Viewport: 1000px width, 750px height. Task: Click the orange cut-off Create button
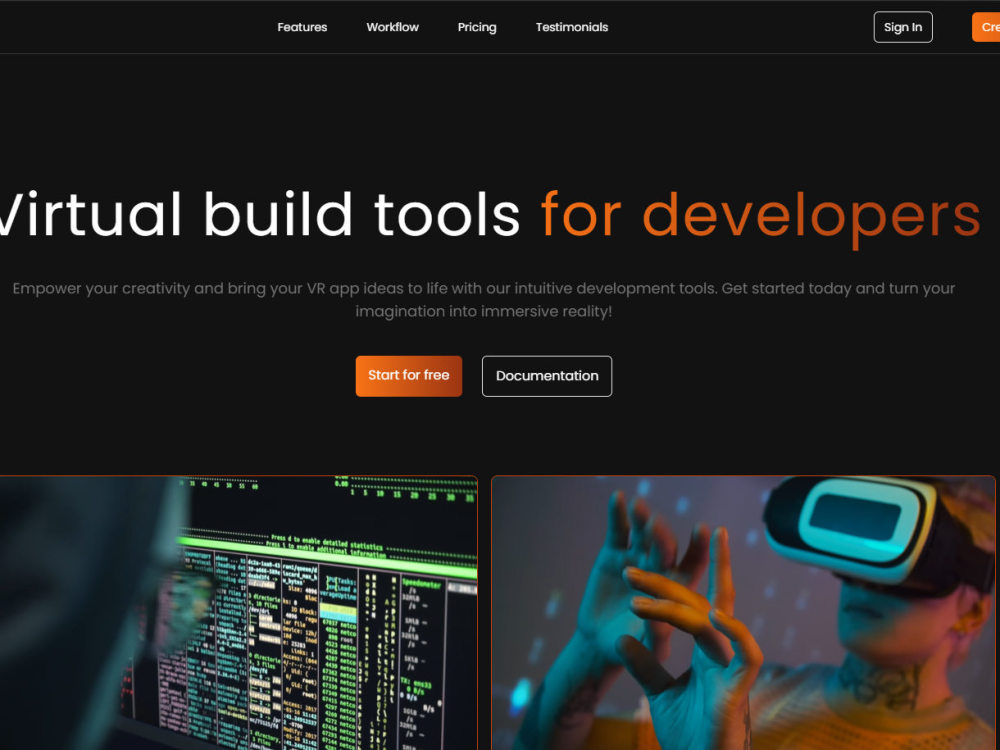pos(986,27)
